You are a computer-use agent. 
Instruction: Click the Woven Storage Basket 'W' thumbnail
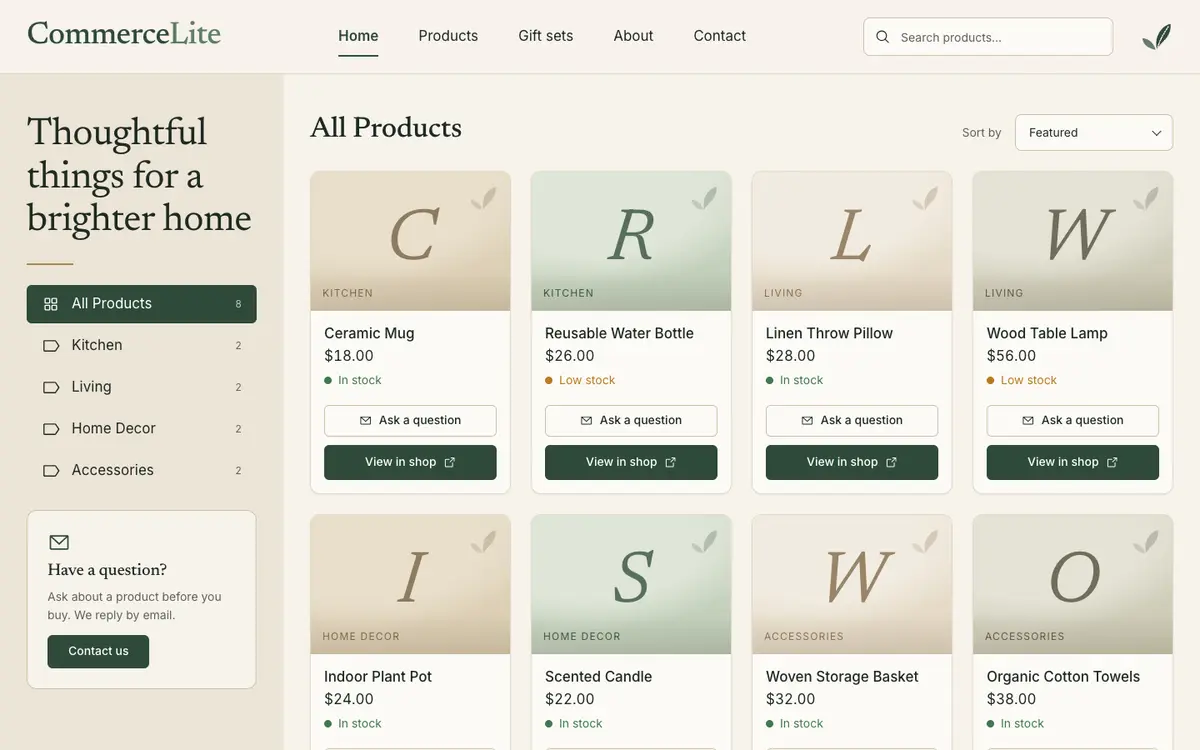click(x=852, y=585)
